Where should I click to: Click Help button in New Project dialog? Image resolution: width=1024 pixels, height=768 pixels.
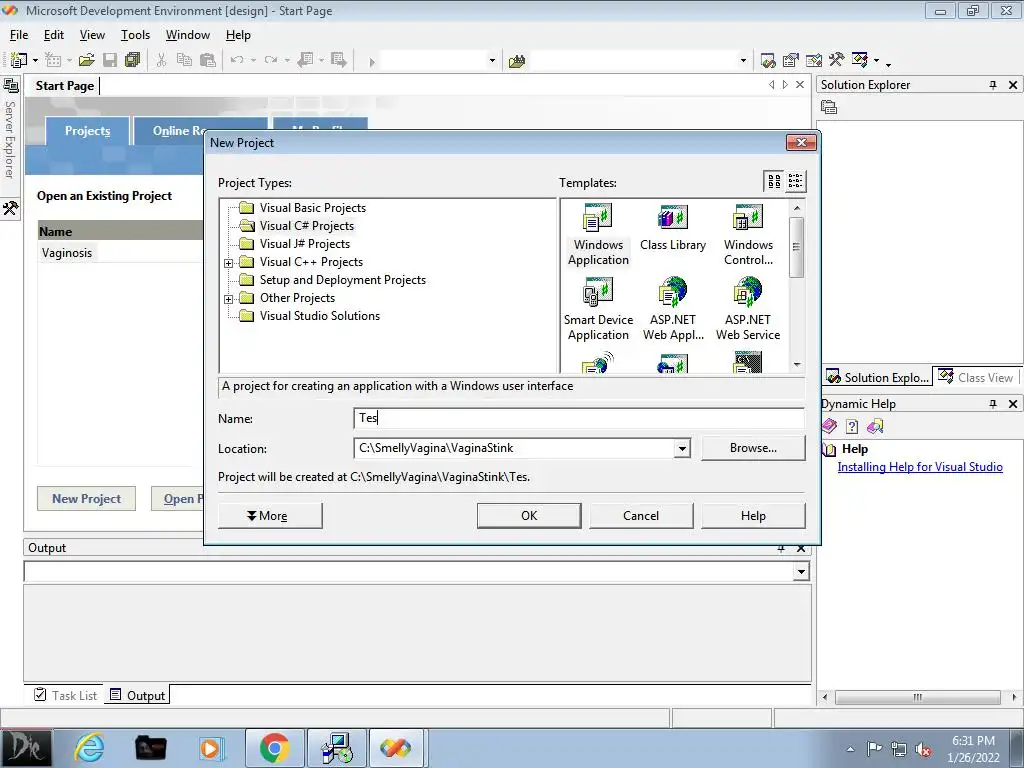click(753, 515)
